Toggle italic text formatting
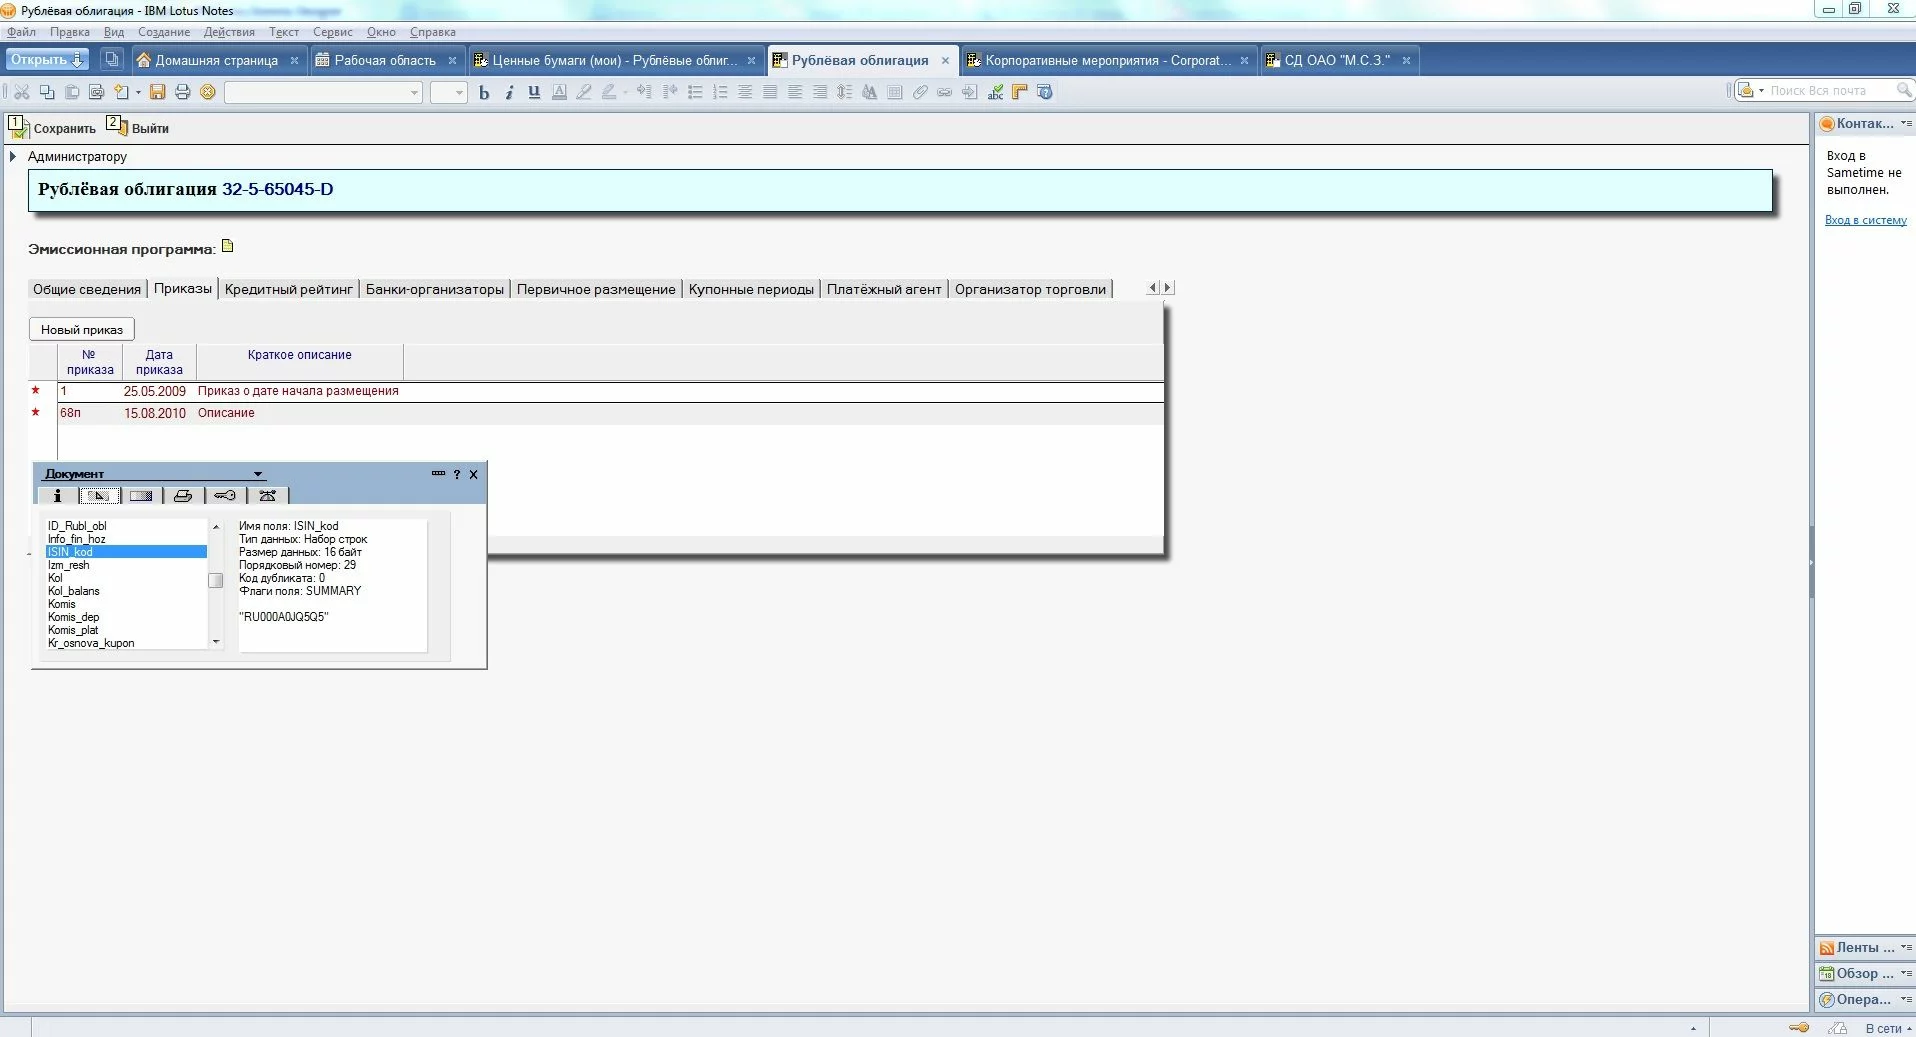The width and height of the screenshot is (1916, 1037). click(509, 92)
